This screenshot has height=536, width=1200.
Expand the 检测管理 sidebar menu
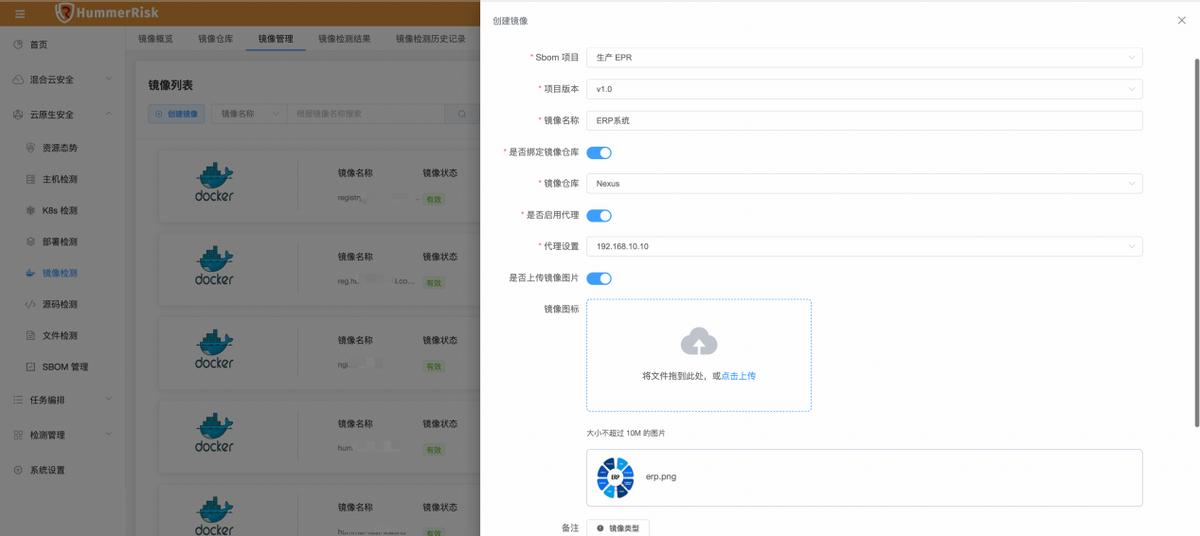[x=108, y=435]
